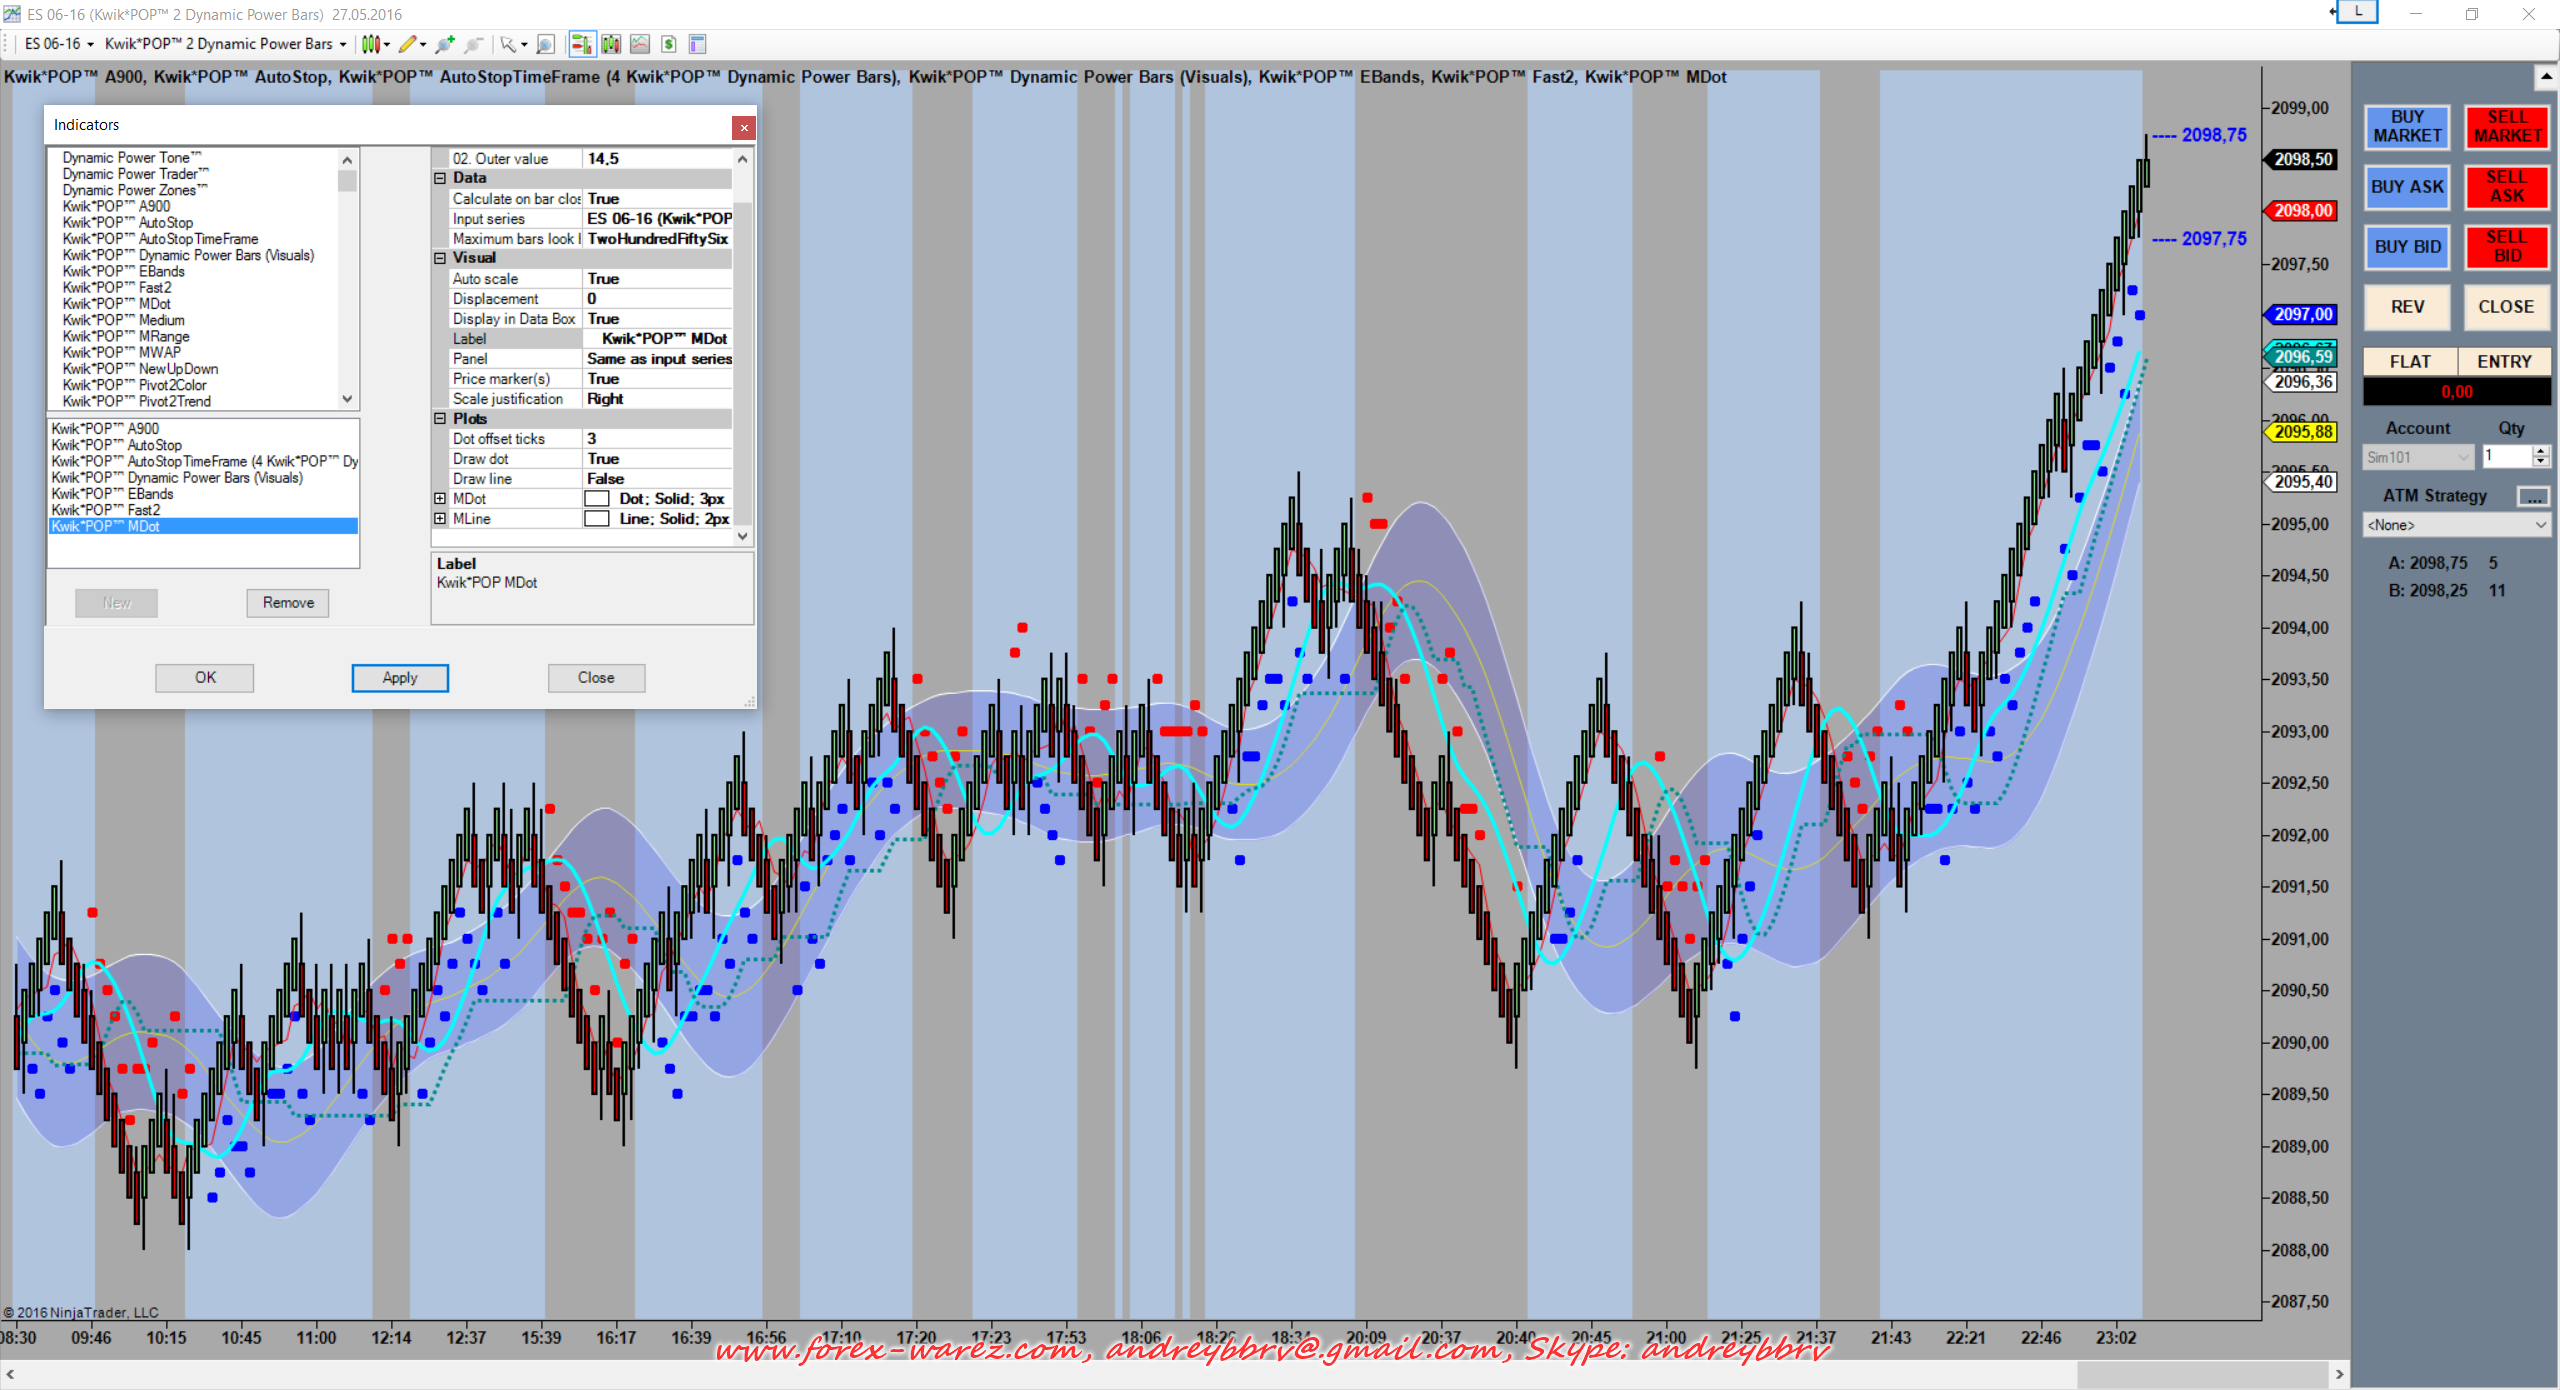This screenshot has width=2560, height=1390.
Task: Open the Strategies dollar sign icon
Action: pyautogui.click(x=669, y=44)
